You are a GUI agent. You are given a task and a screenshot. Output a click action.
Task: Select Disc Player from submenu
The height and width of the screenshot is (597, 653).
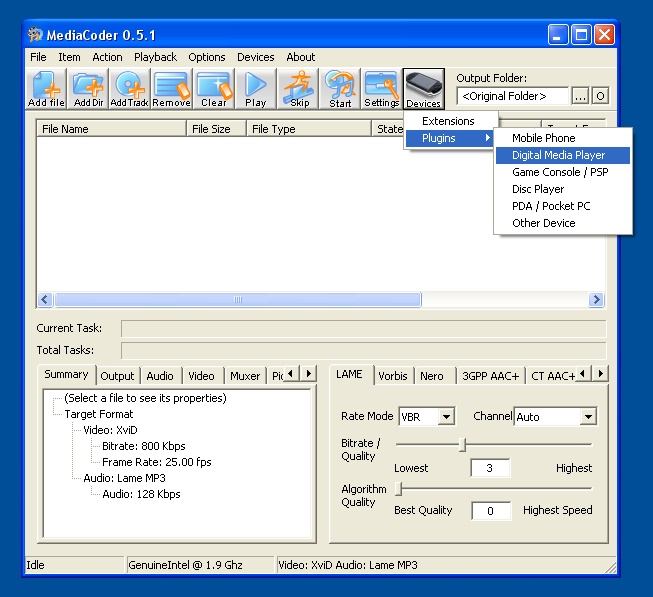click(x=563, y=189)
